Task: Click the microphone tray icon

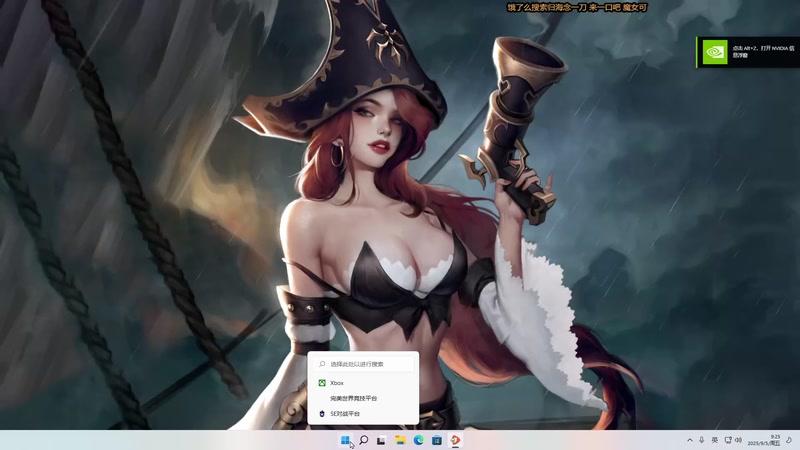Action: [x=702, y=440]
